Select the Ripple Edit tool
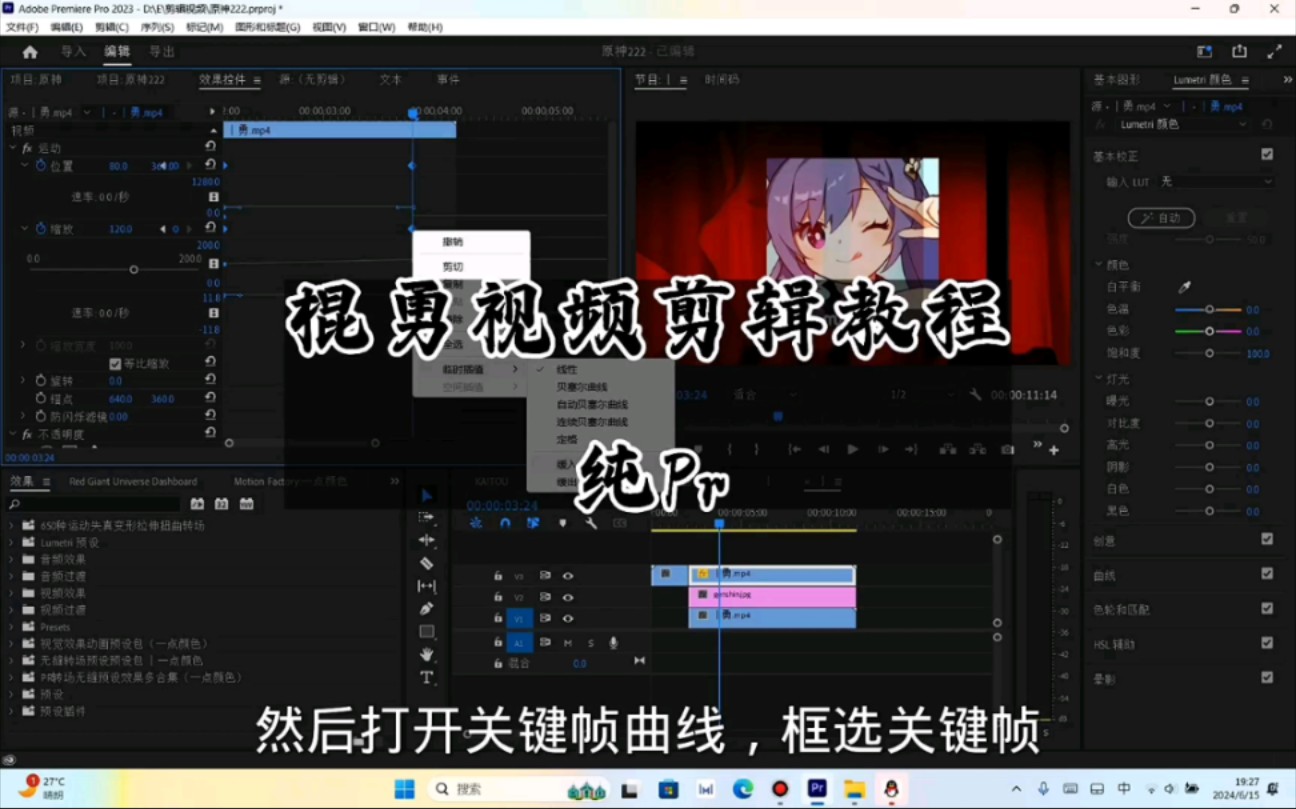This screenshot has width=1296, height=809. (427, 540)
